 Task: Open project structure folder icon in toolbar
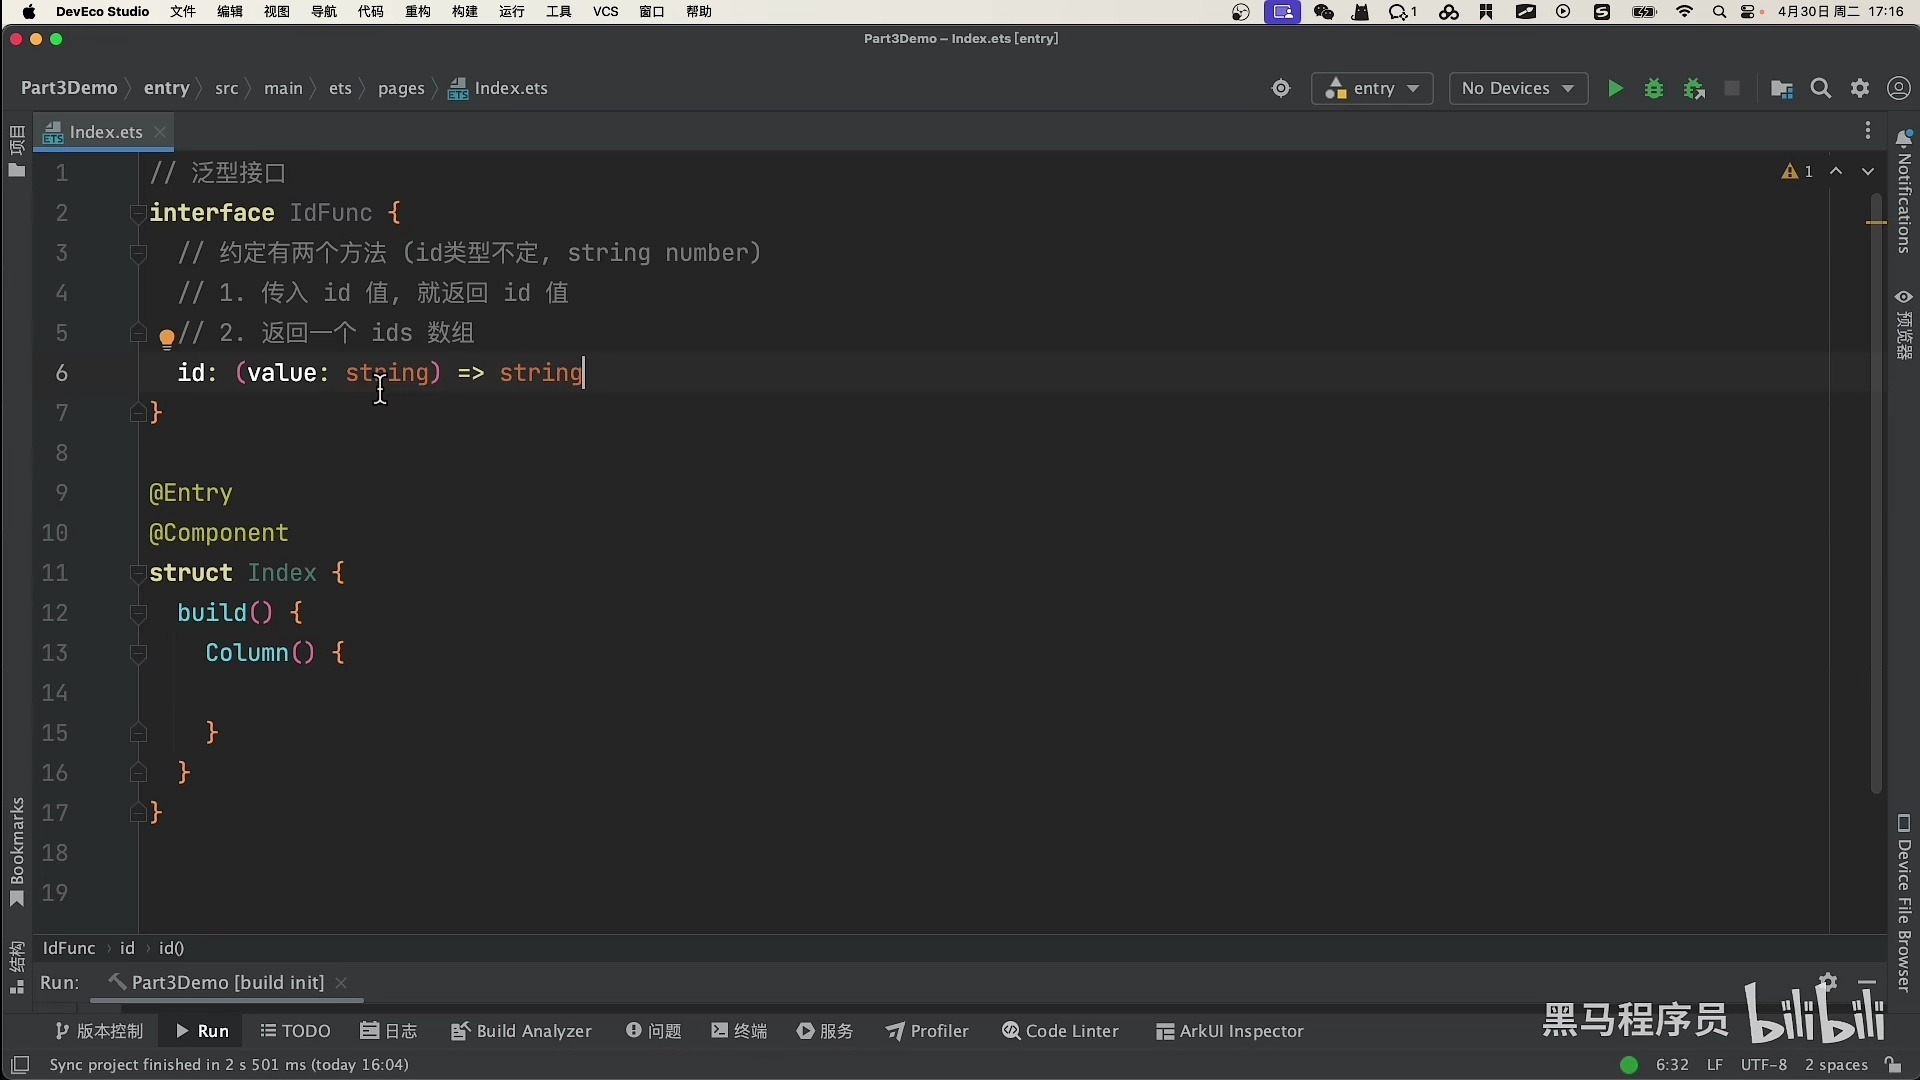pos(1781,89)
